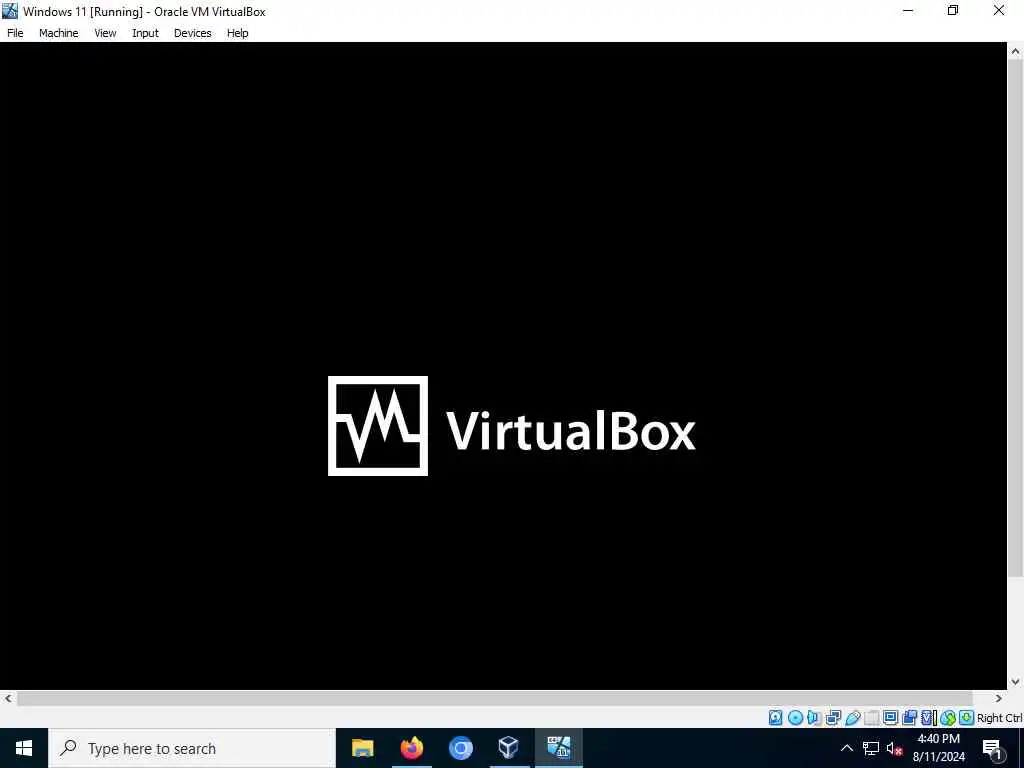Open VirtualBox Manager cube icon in taskbar
1024x768 pixels.
tap(509, 748)
